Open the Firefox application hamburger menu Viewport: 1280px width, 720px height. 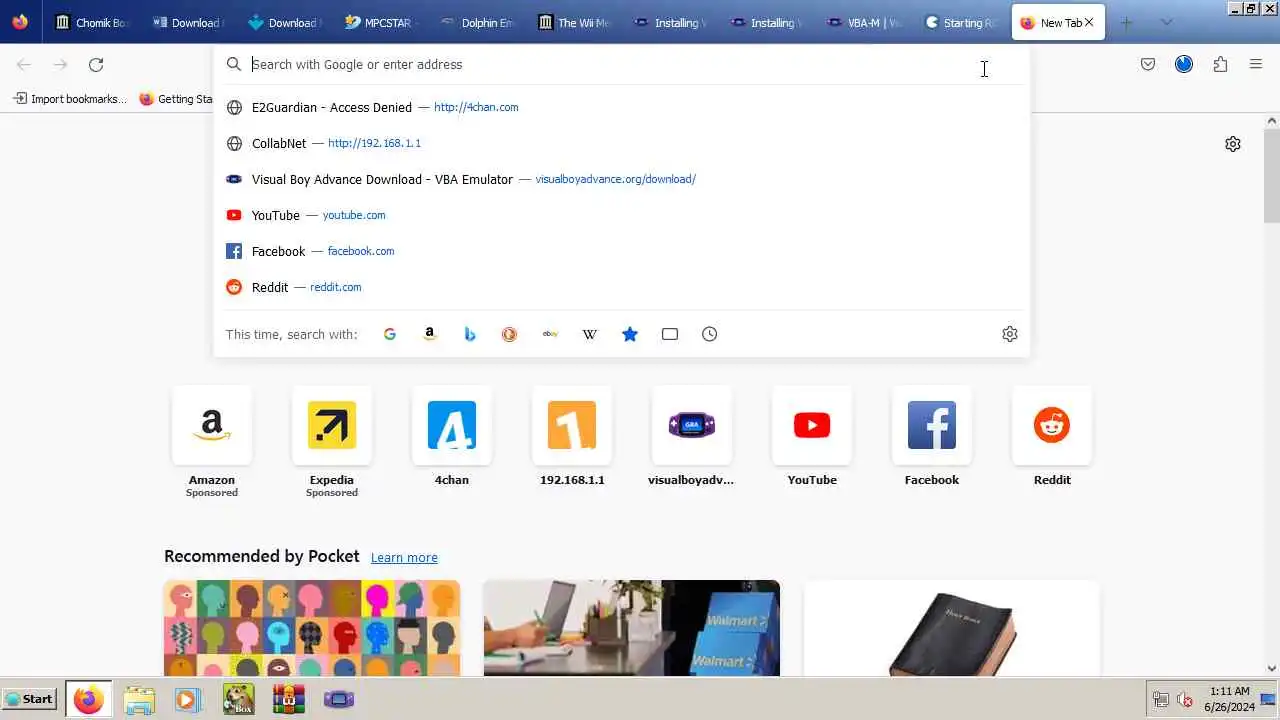tap(1256, 65)
